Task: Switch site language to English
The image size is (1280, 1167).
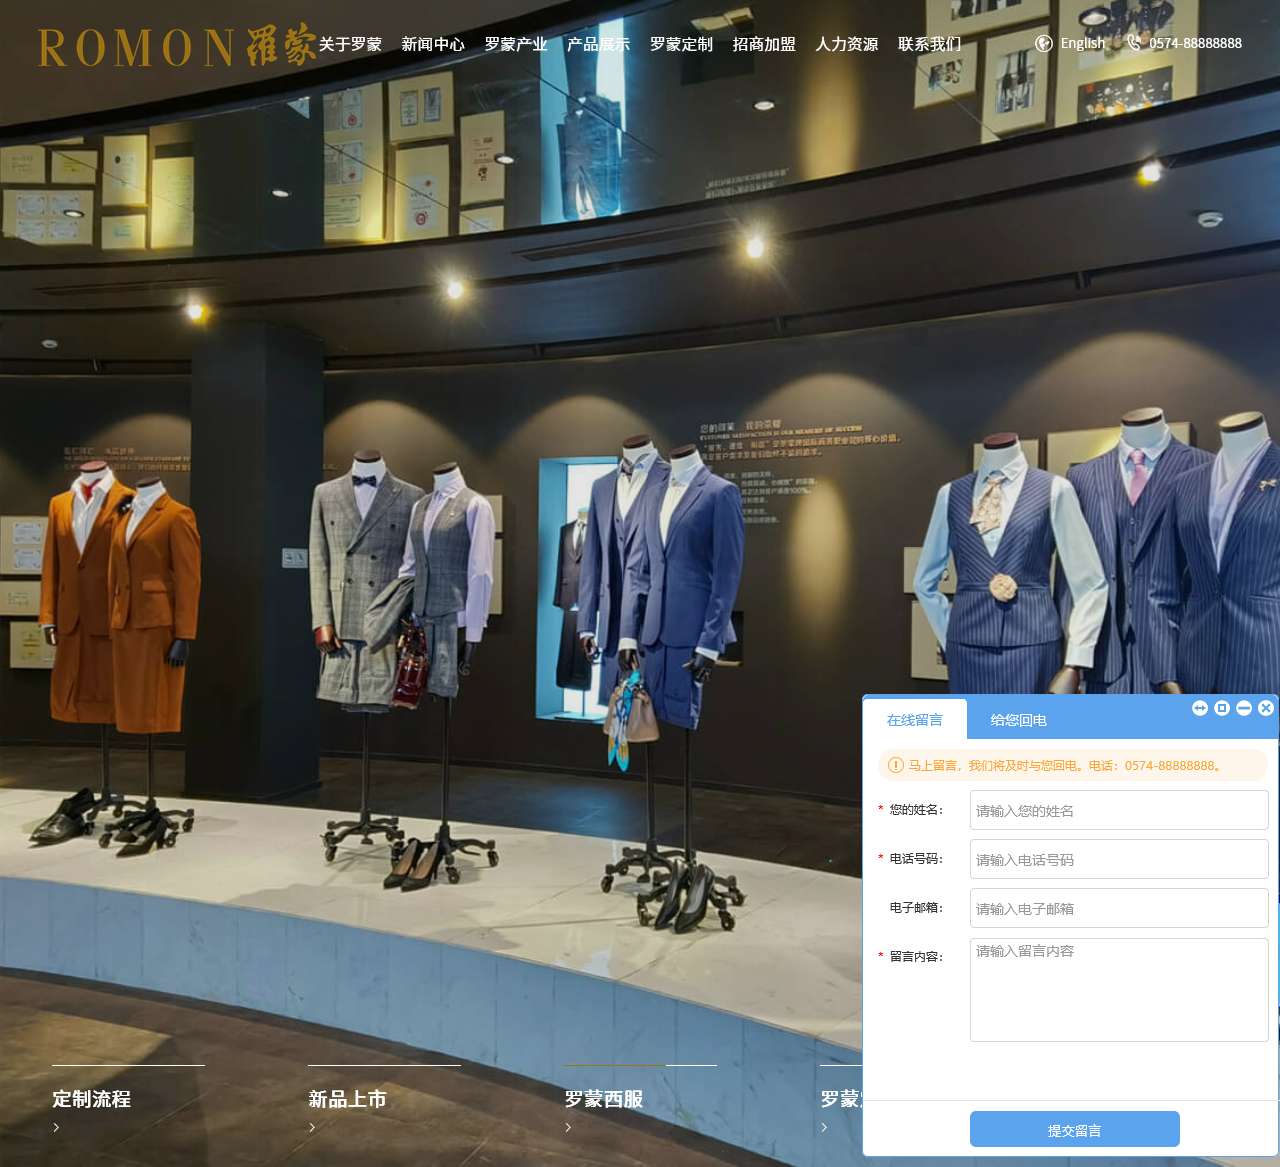Action: coord(1082,43)
